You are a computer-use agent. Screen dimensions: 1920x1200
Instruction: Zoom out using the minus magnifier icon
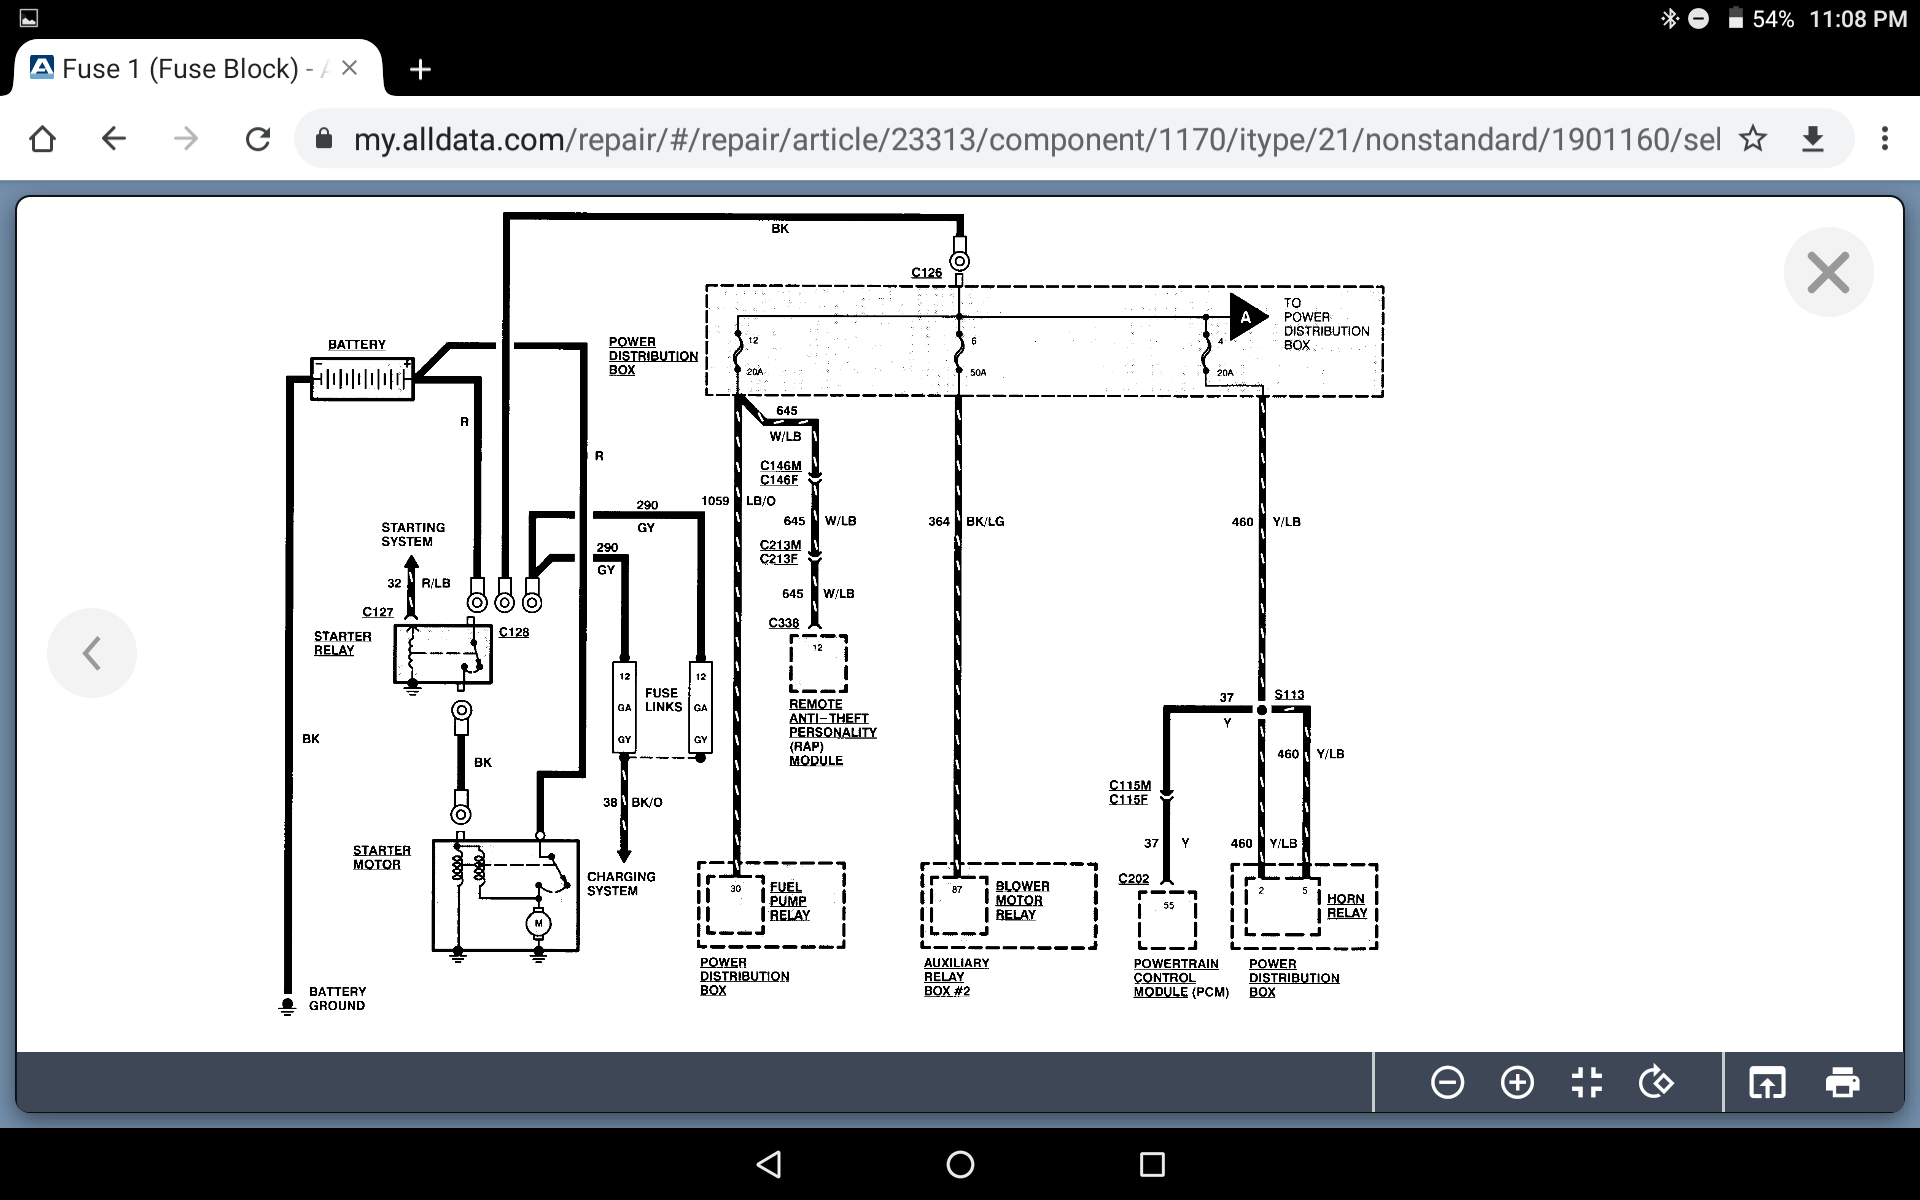(x=1447, y=1082)
